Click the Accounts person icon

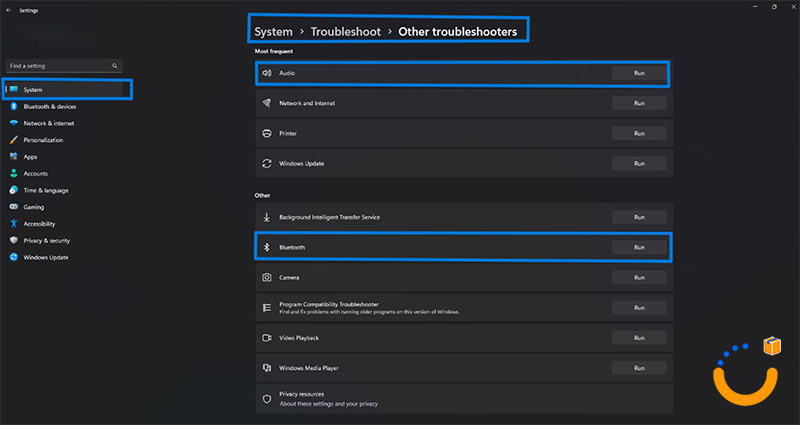14,173
